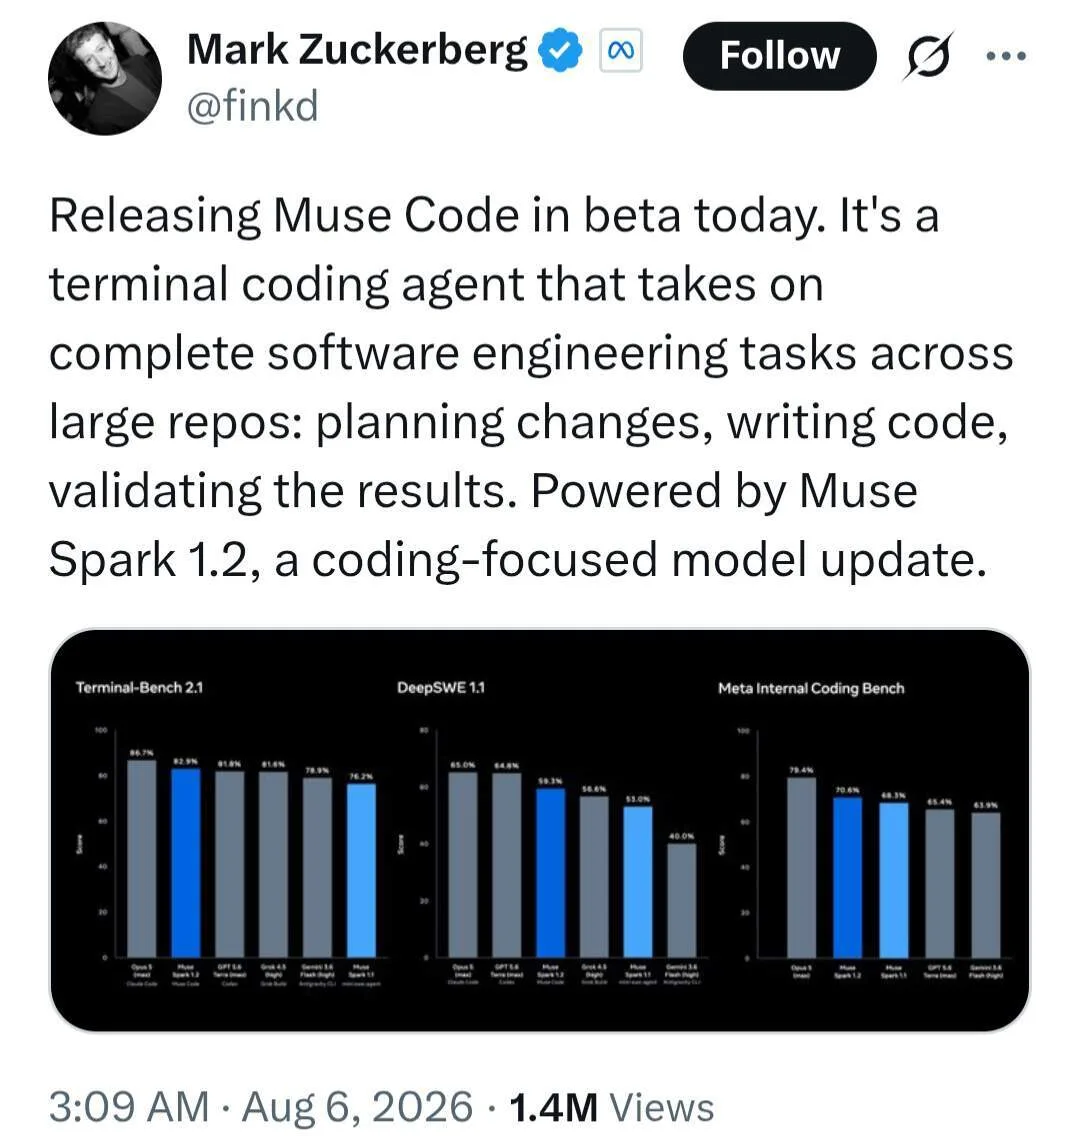
Task: Open the three-dot more options menu
Action: (1006, 56)
